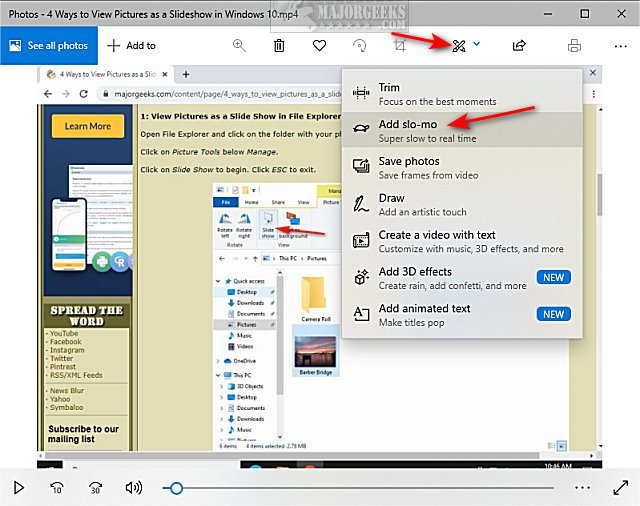The height and width of the screenshot is (506, 640).
Task: Add to favorites with the heart icon
Action: pyautogui.click(x=319, y=45)
